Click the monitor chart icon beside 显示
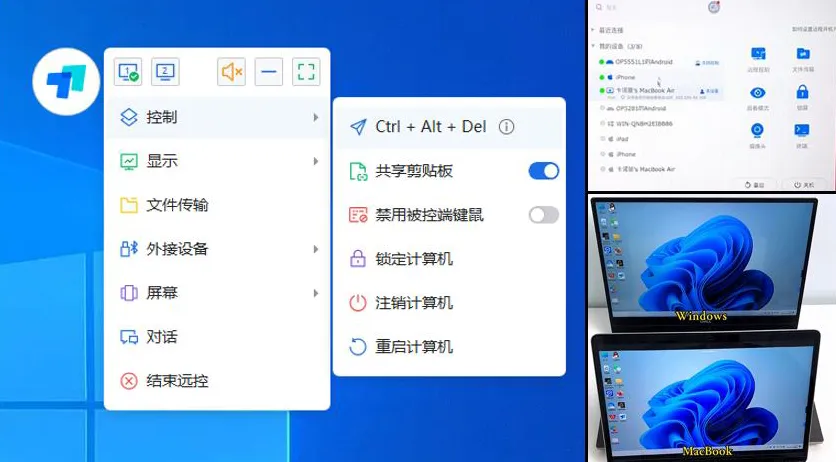The height and width of the screenshot is (462, 836). point(129,161)
